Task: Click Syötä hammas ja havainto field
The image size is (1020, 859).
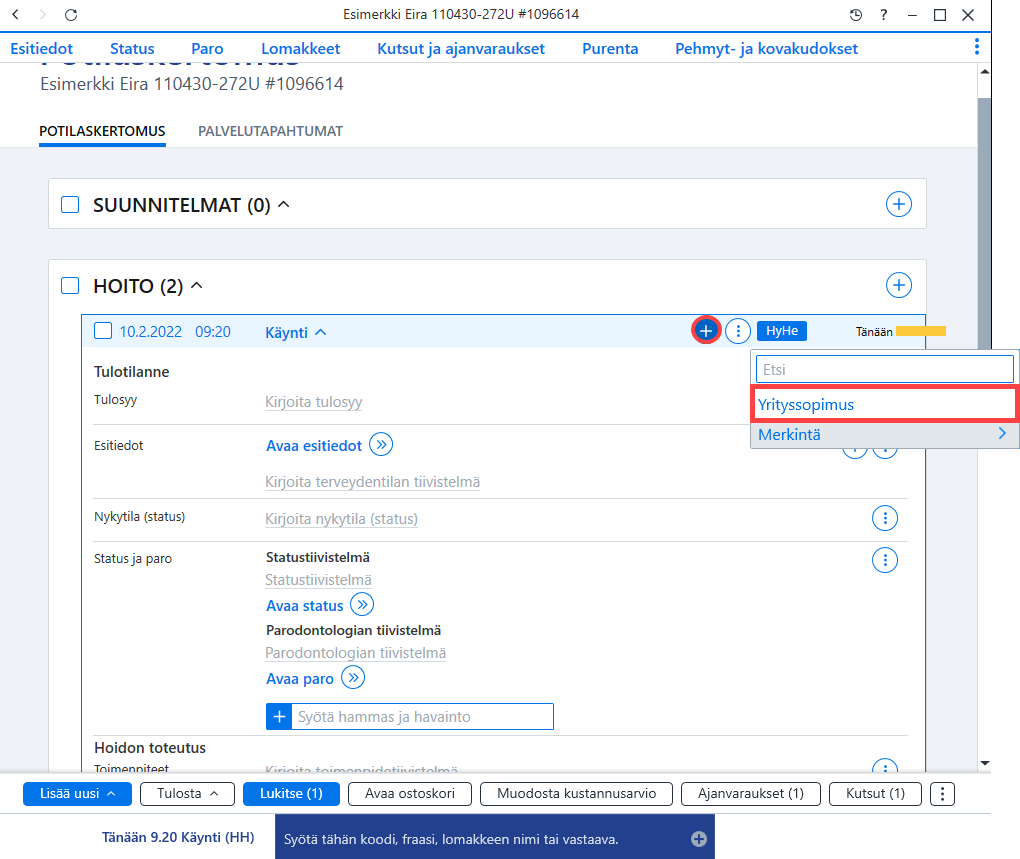Action: coord(422,717)
